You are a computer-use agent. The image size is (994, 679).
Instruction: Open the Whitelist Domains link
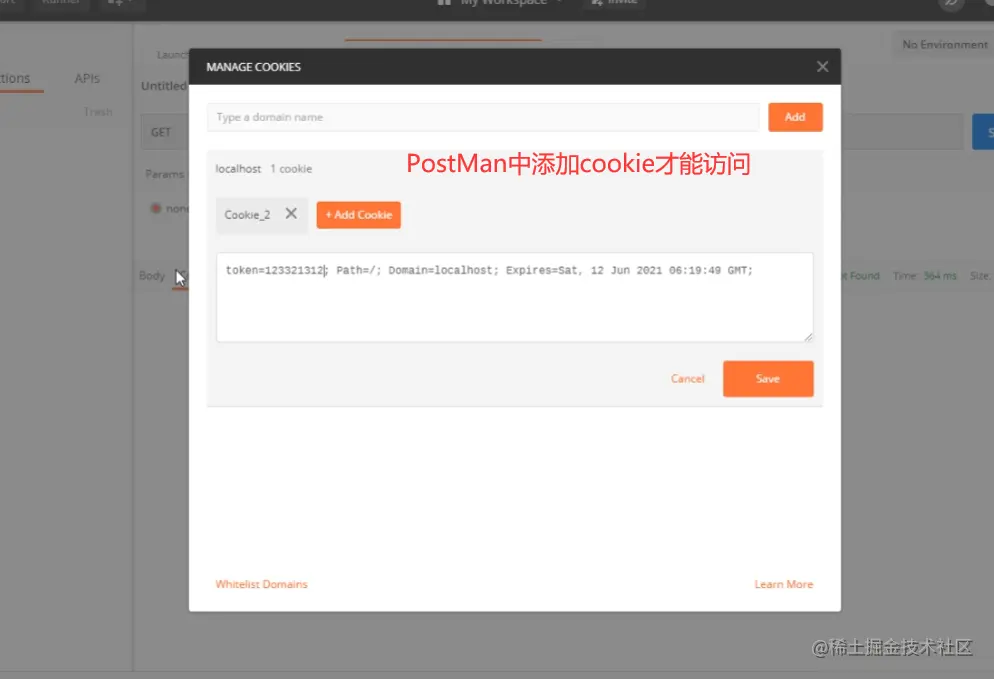(x=261, y=584)
